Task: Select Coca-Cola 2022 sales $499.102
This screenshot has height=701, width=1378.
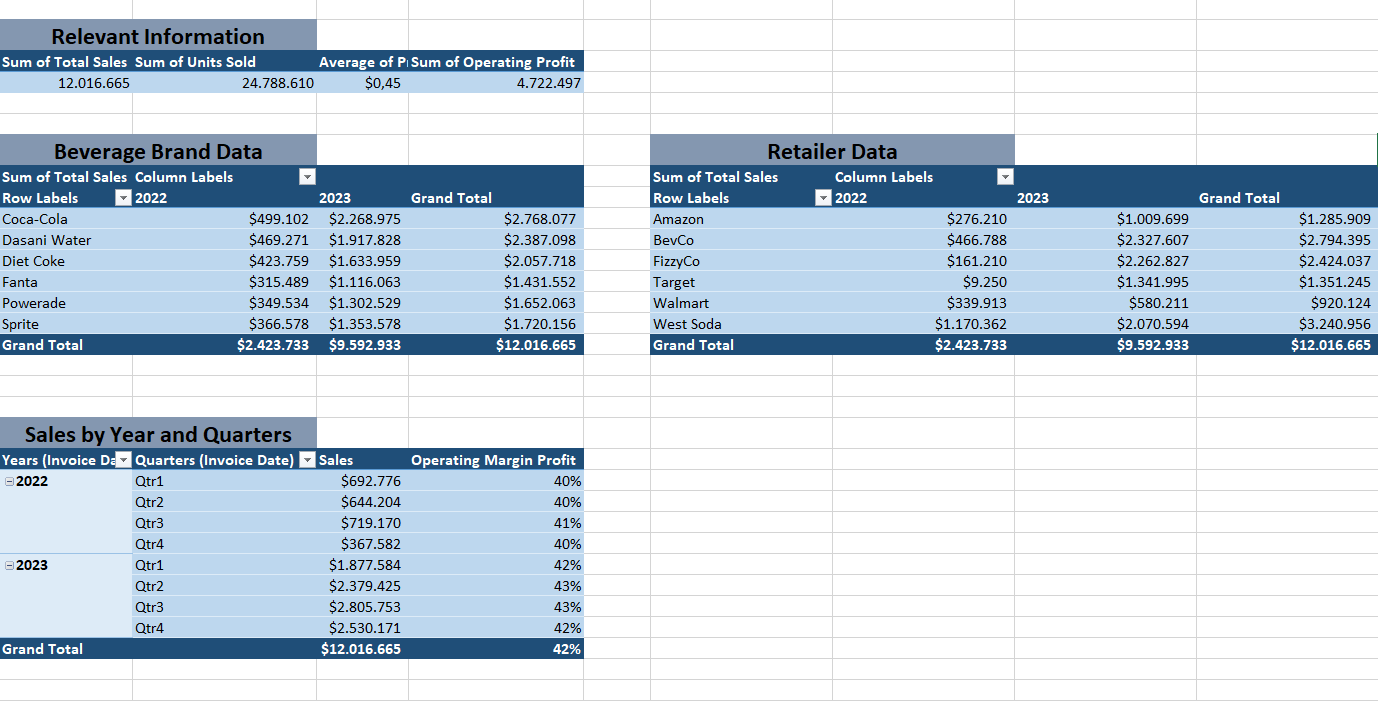Action: [x=225, y=219]
